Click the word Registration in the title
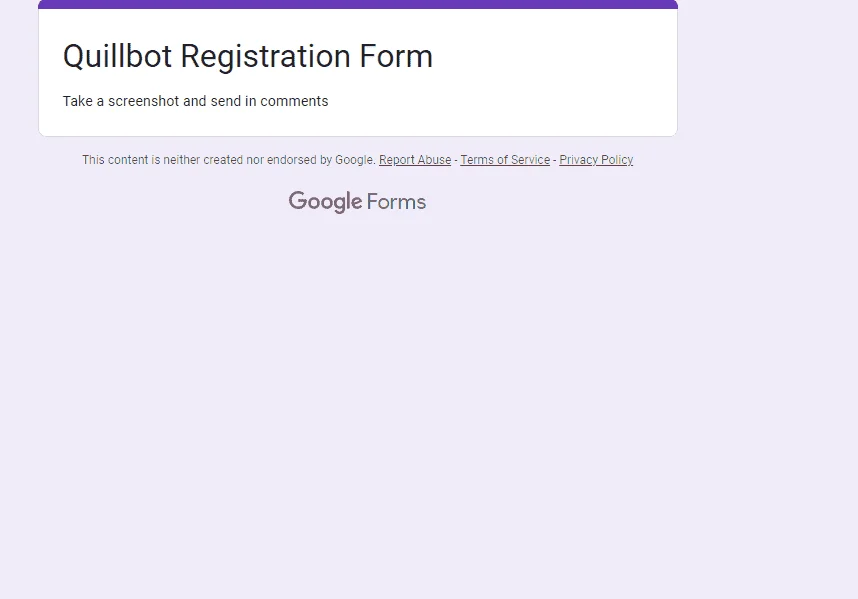Screen dimensions: 858x599 265,57
